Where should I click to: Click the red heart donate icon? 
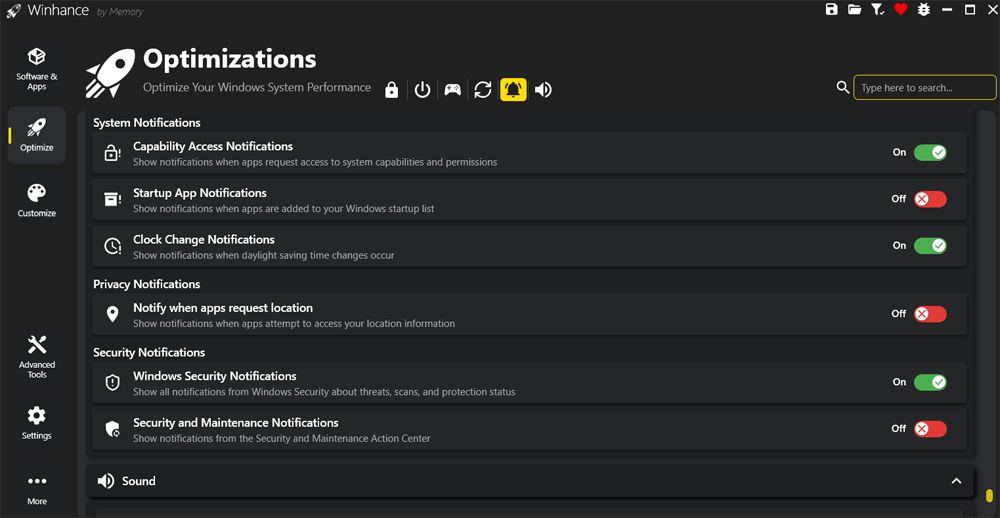click(900, 10)
